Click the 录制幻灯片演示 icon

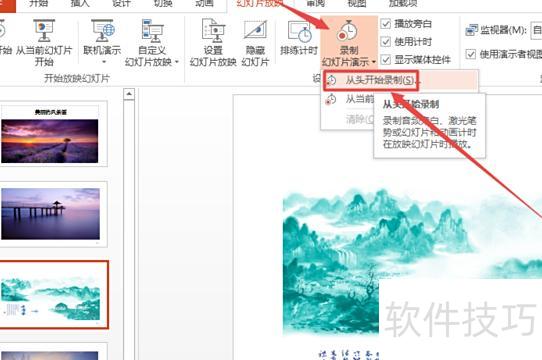click(347, 30)
